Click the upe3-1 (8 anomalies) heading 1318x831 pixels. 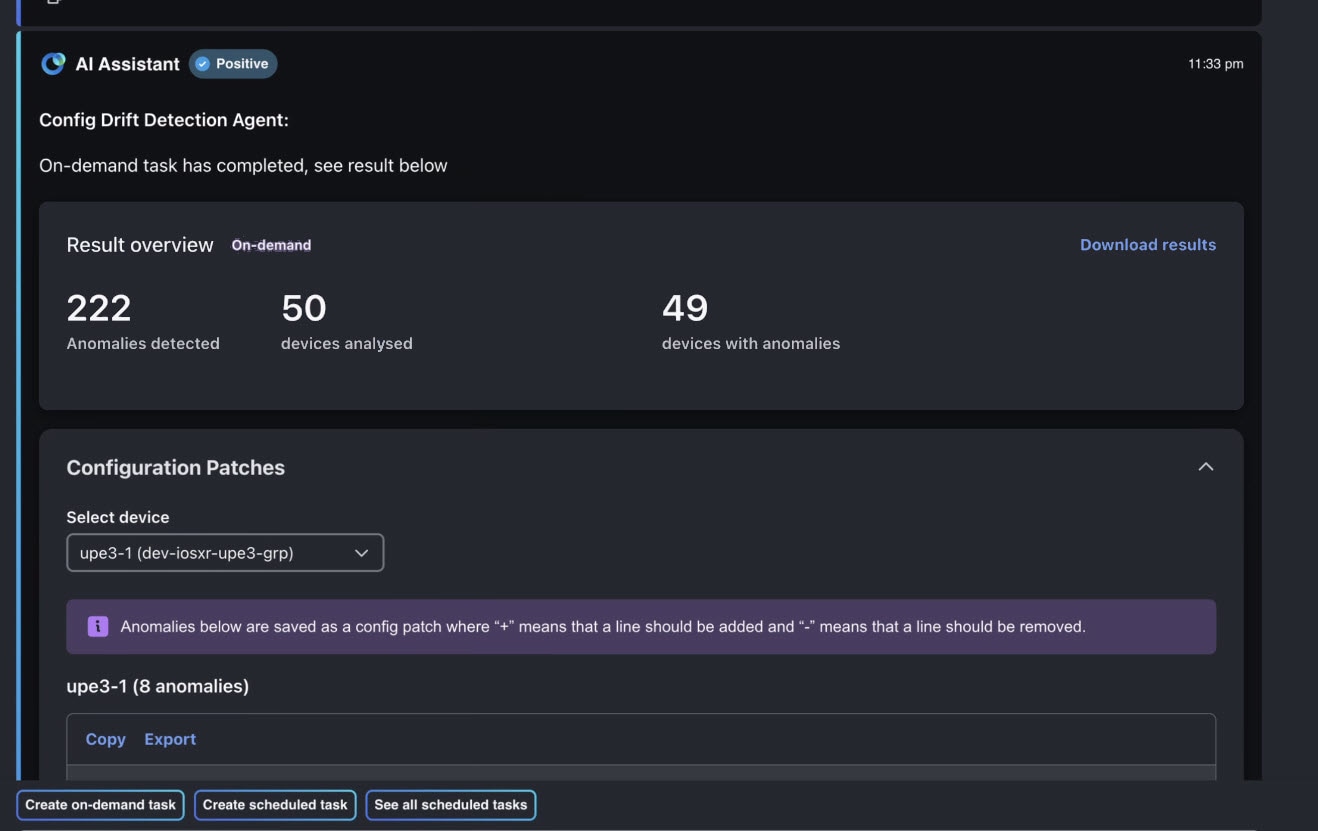point(158,686)
